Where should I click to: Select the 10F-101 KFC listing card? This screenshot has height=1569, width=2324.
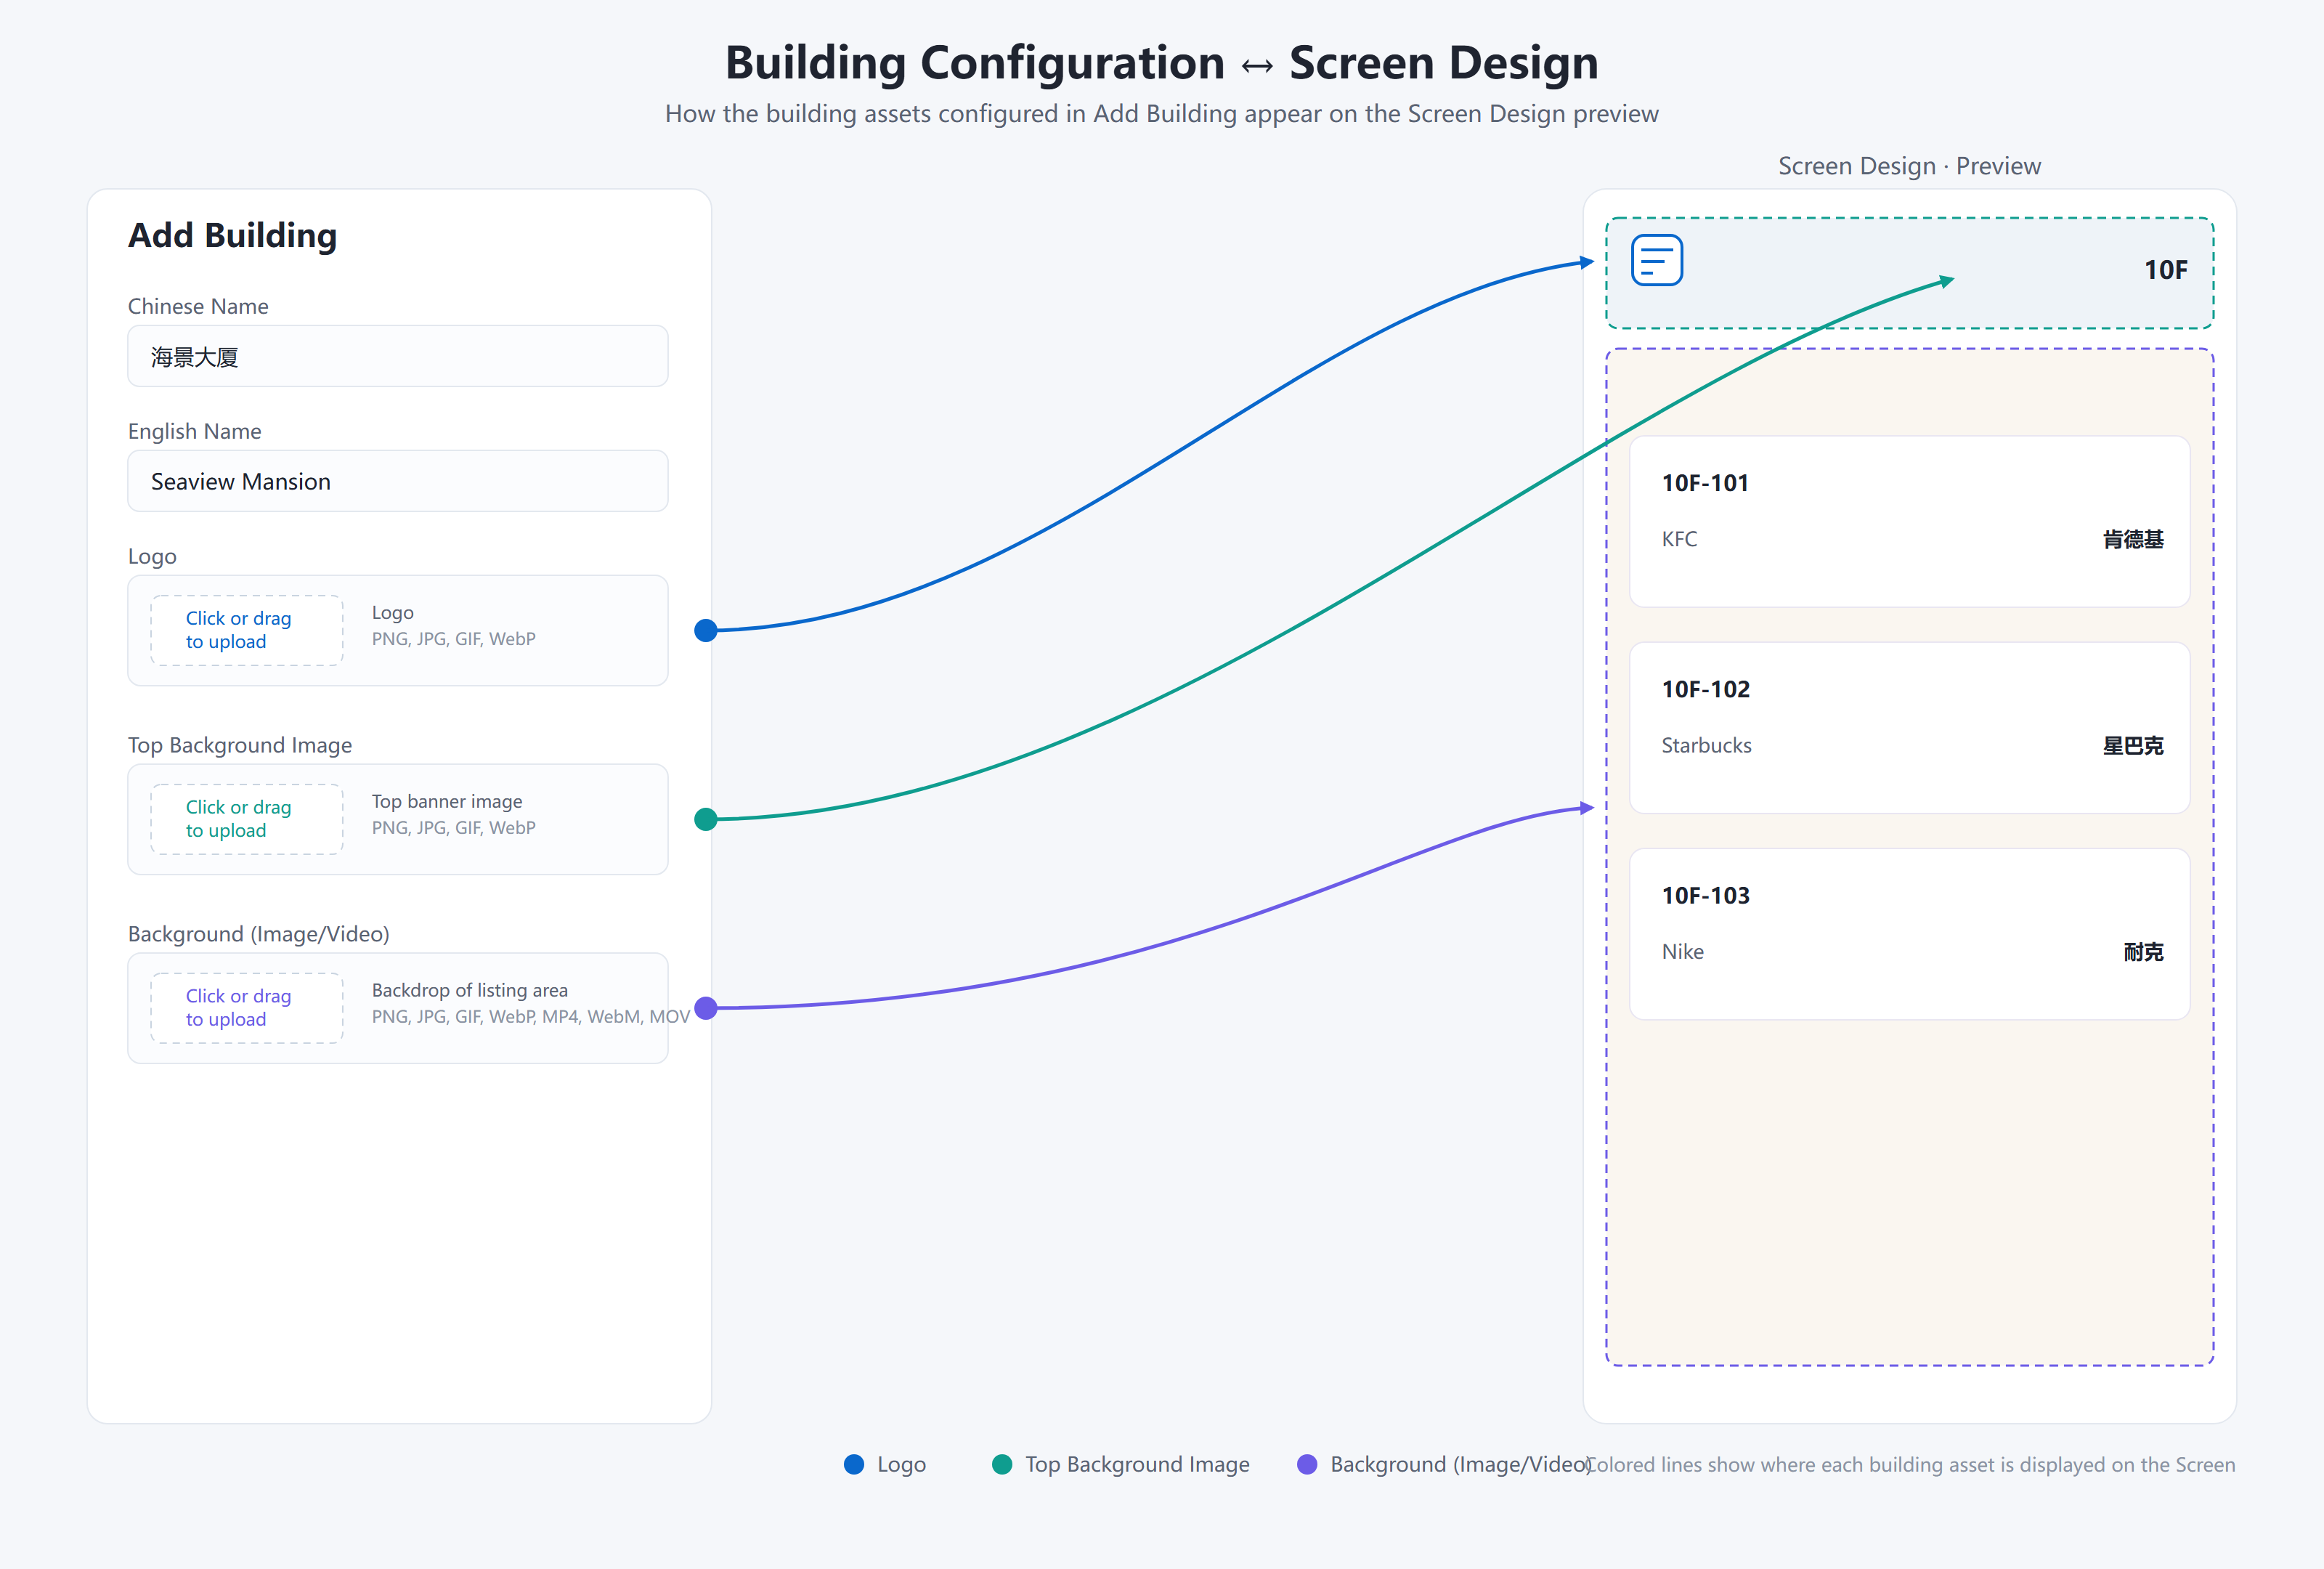pyautogui.click(x=1909, y=521)
